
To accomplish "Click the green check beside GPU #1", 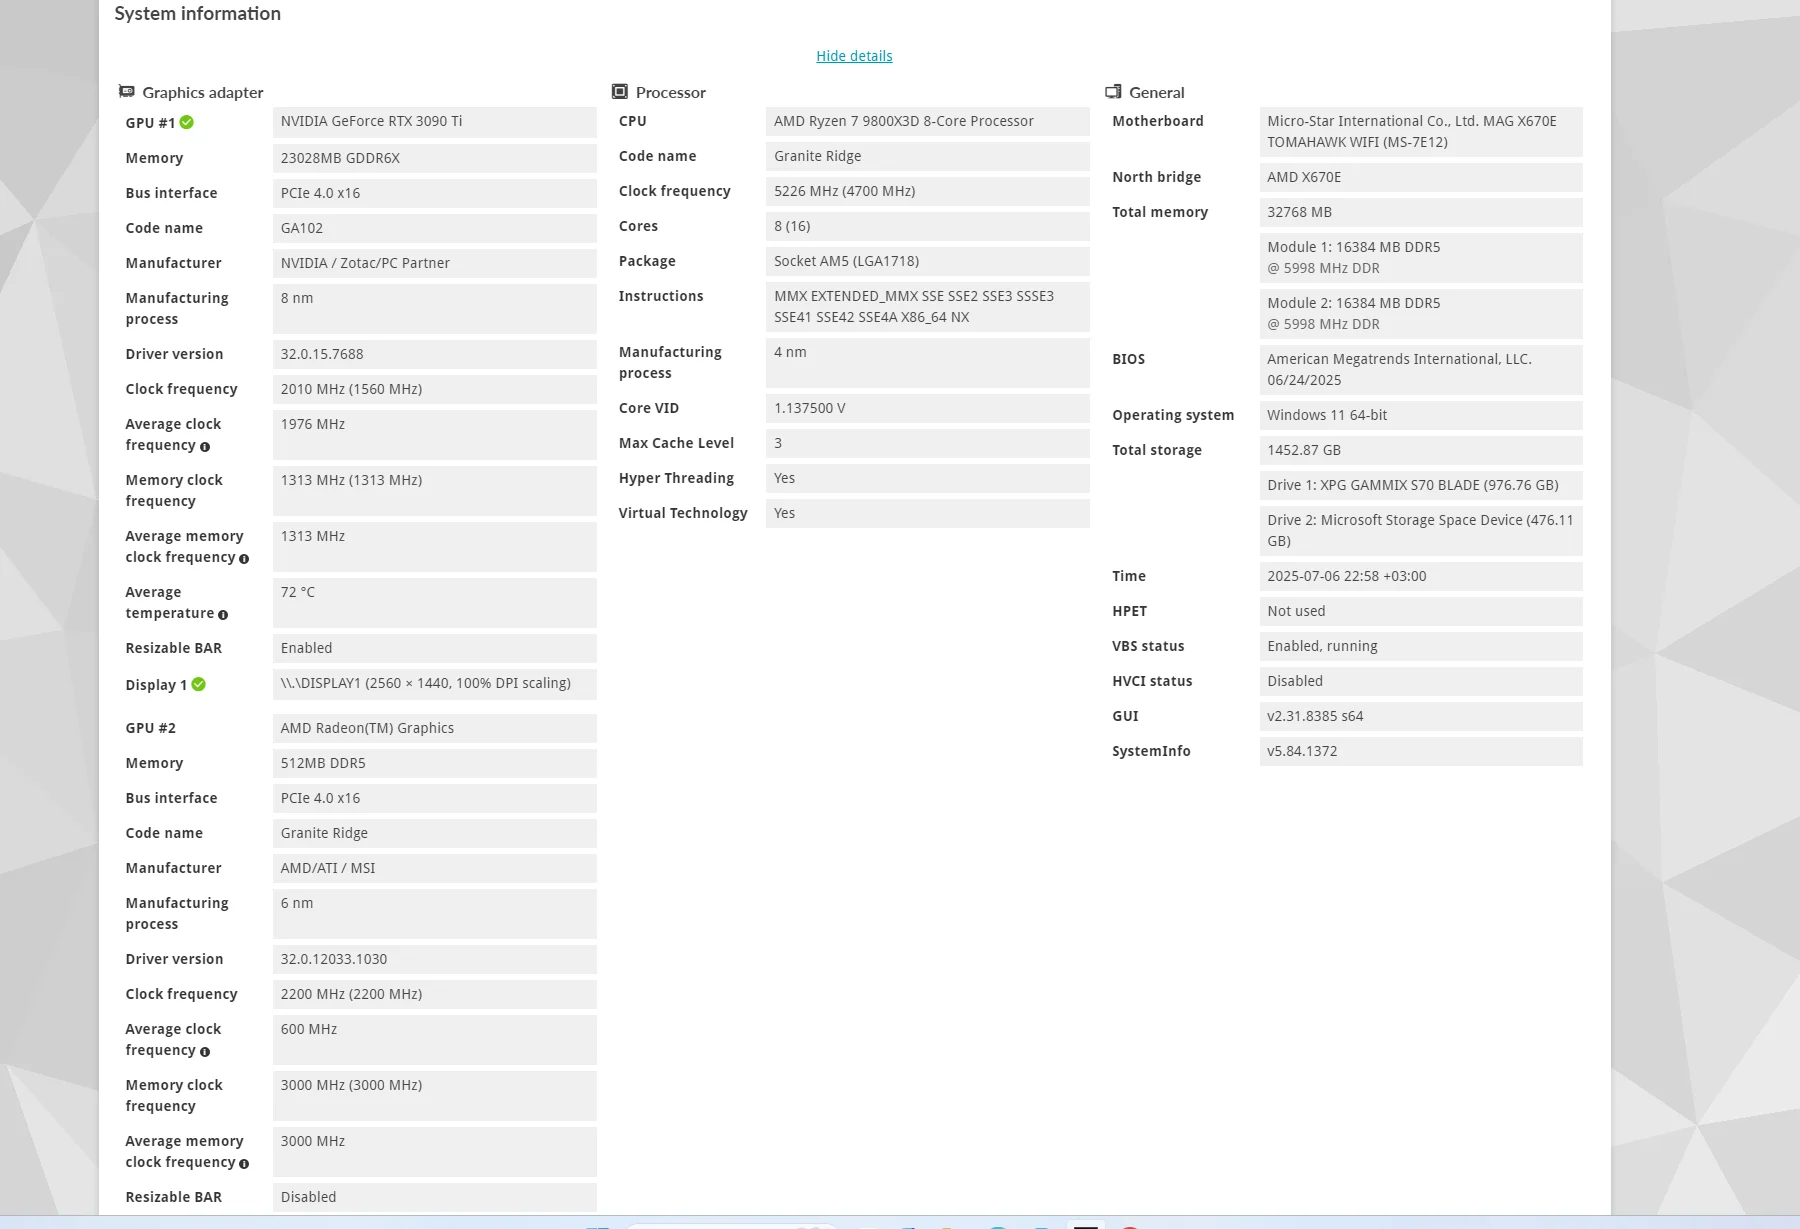I will (187, 122).
